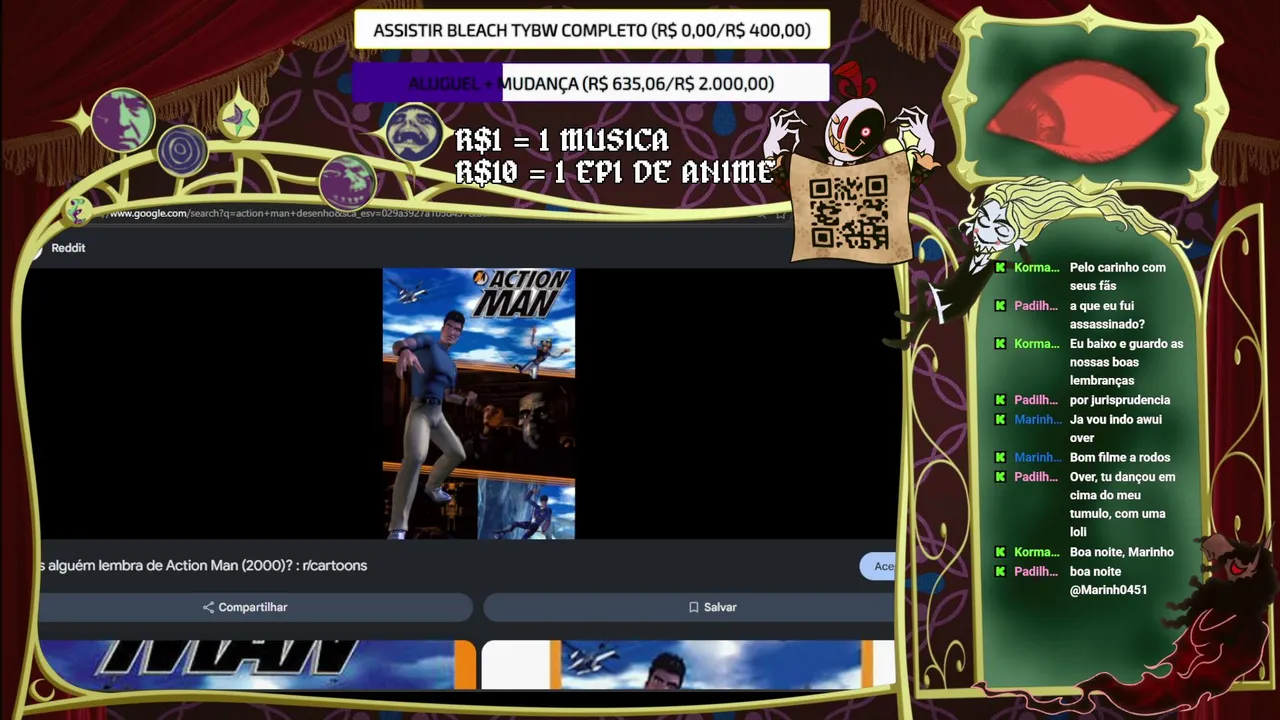Click the browser address bar with google.com URL
Screen dimensions: 1280x720
(300, 213)
